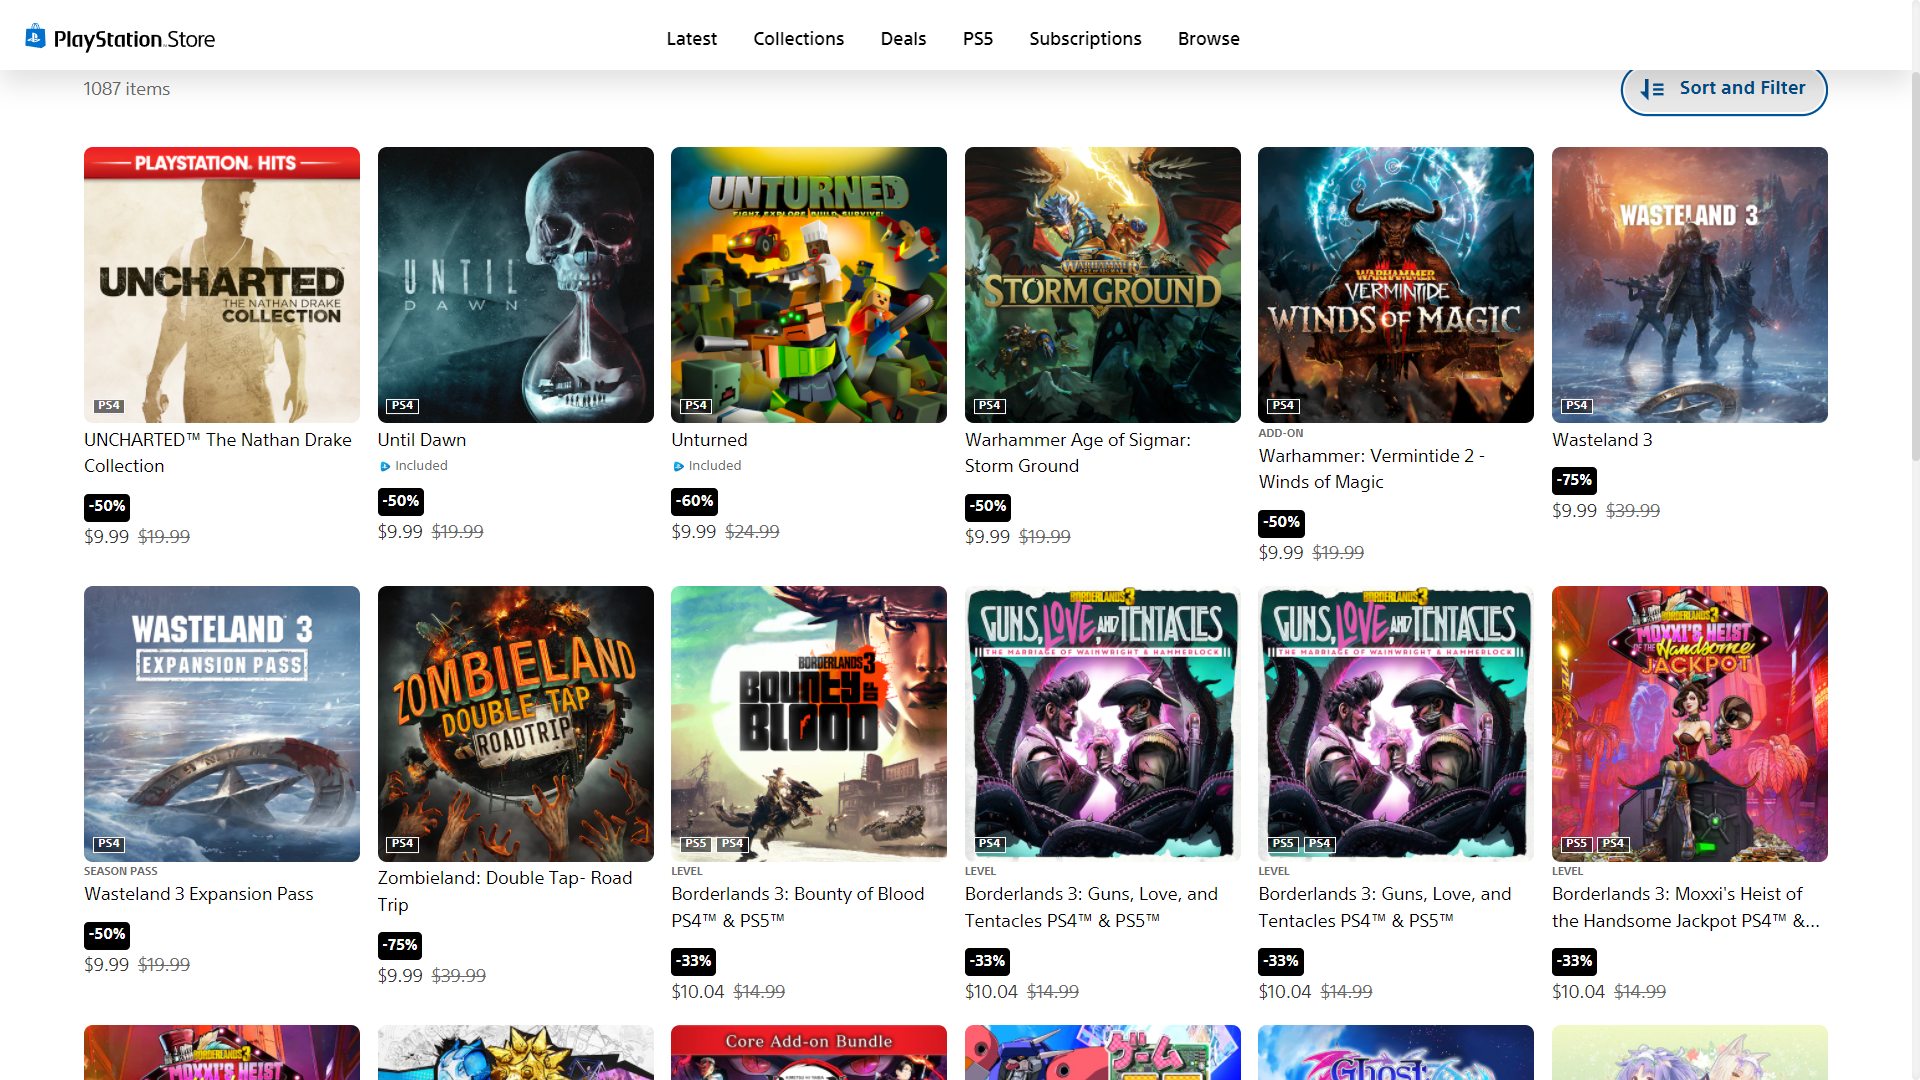Open the Sort and Filter panel
The width and height of the screenshot is (1920, 1080).
tap(1723, 89)
